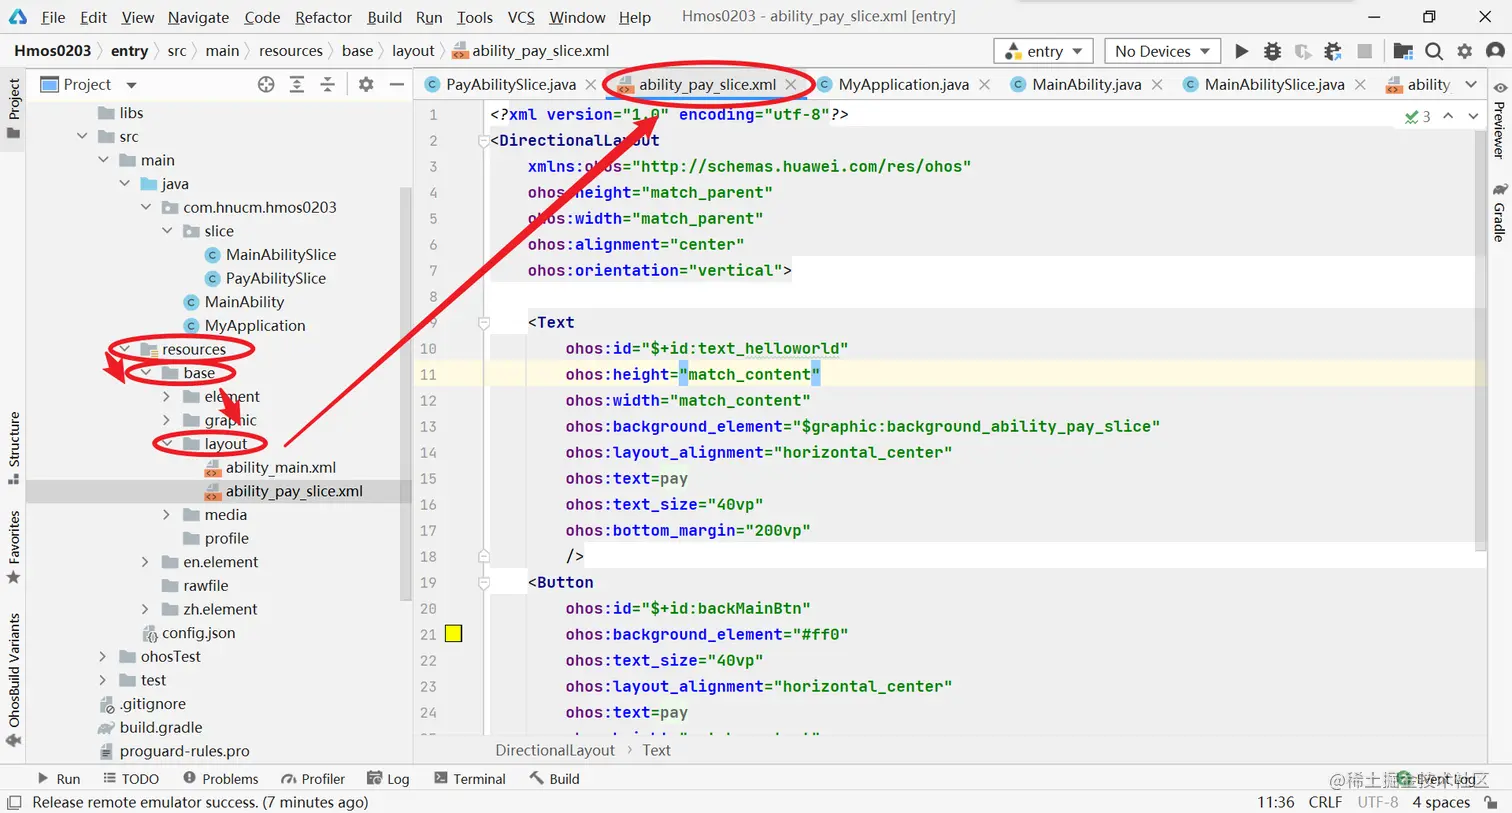This screenshot has width=1512, height=813.
Task: Open the Problems tool window
Action: point(220,779)
